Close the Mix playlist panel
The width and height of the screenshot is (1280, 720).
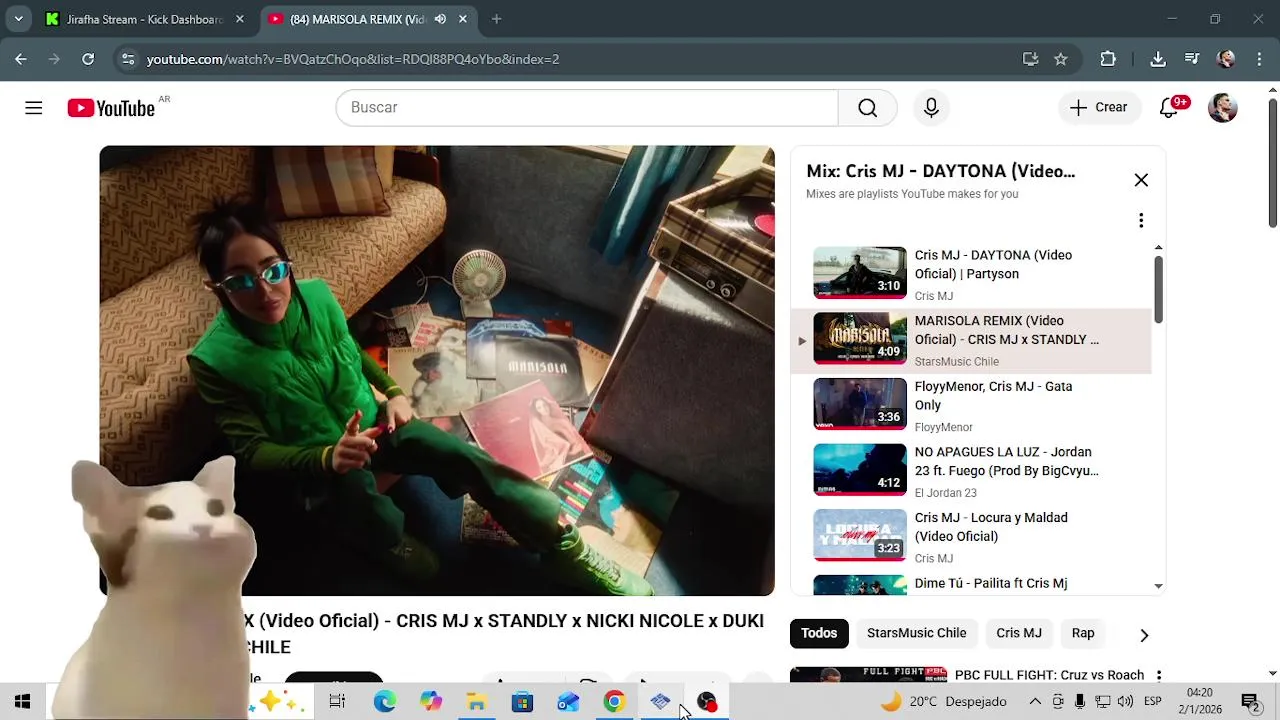tap(1141, 180)
